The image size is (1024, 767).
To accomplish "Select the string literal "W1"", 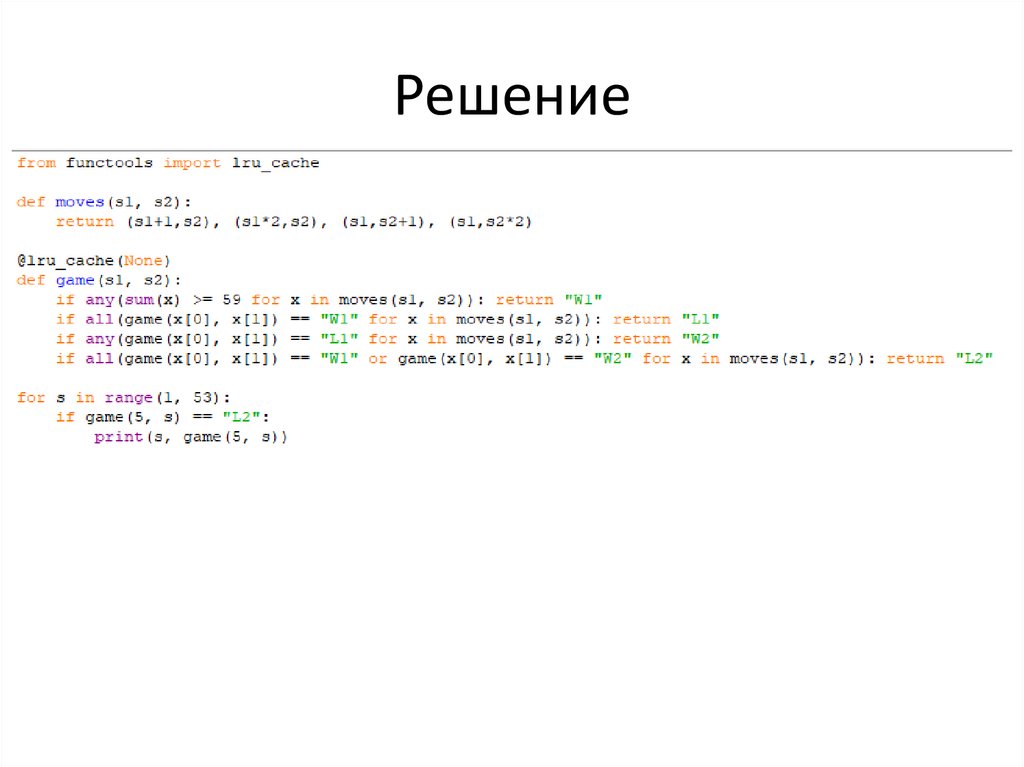I will coord(584,299).
